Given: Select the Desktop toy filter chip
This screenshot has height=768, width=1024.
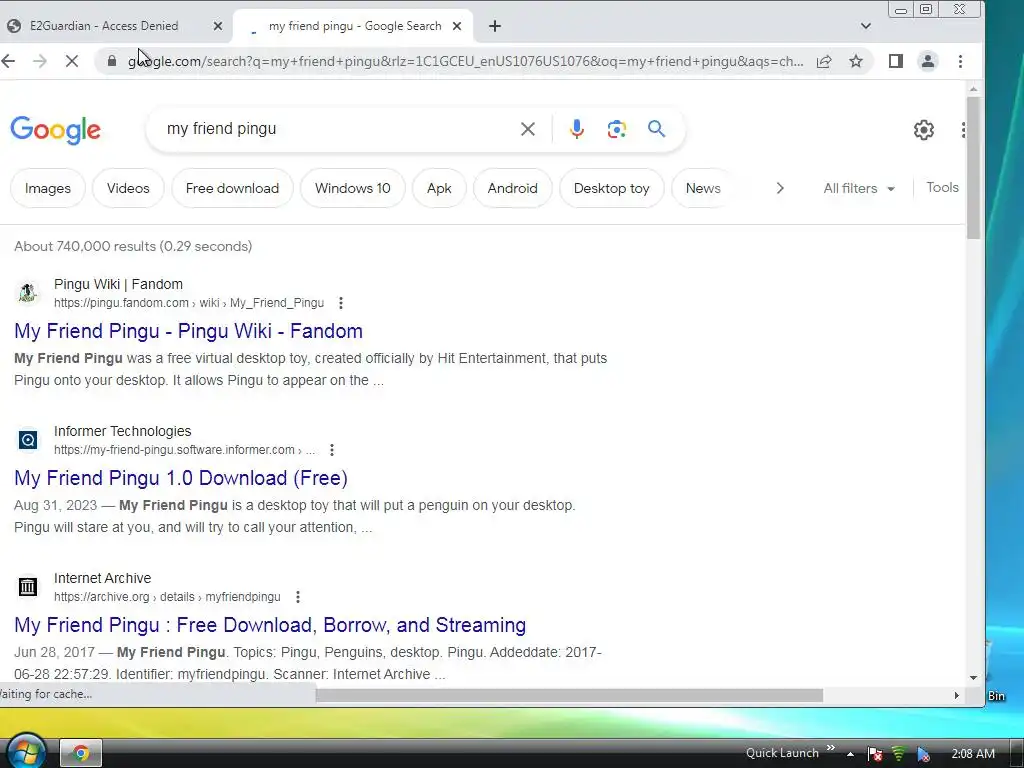Looking at the screenshot, I should pyautogui.click(x=611, y=188).
